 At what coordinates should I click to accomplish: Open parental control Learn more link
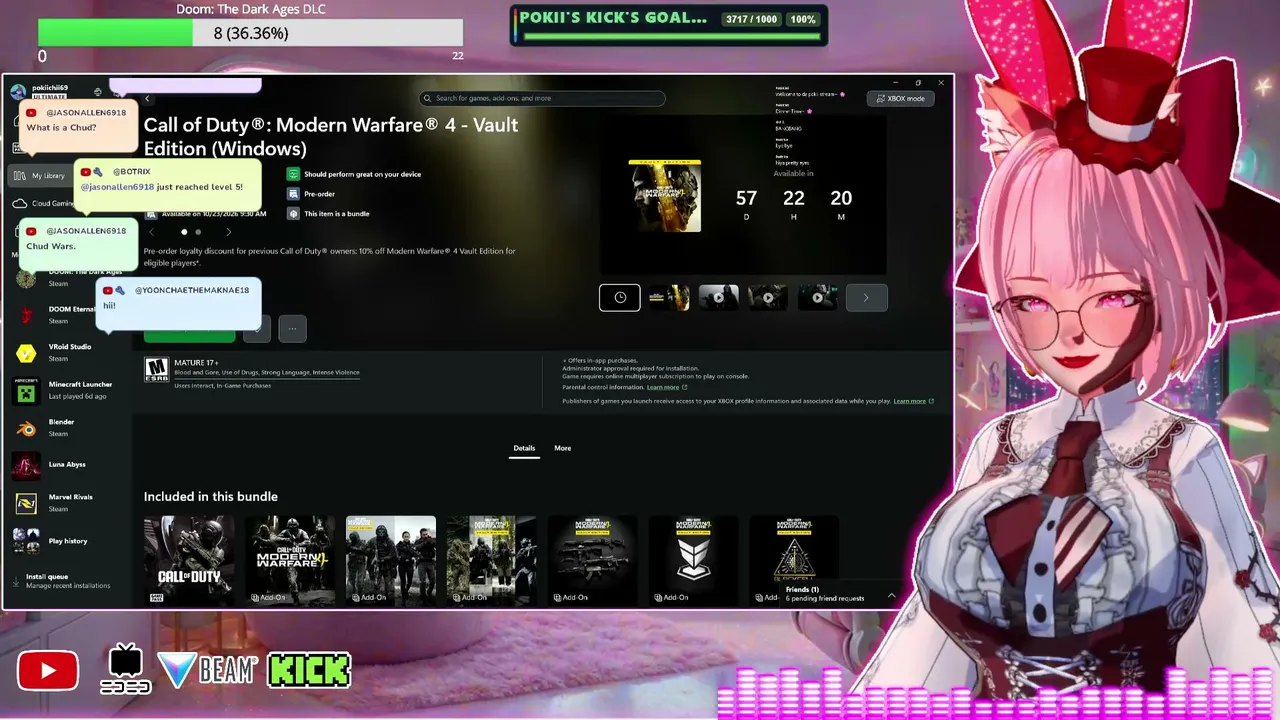pos(667,387)
